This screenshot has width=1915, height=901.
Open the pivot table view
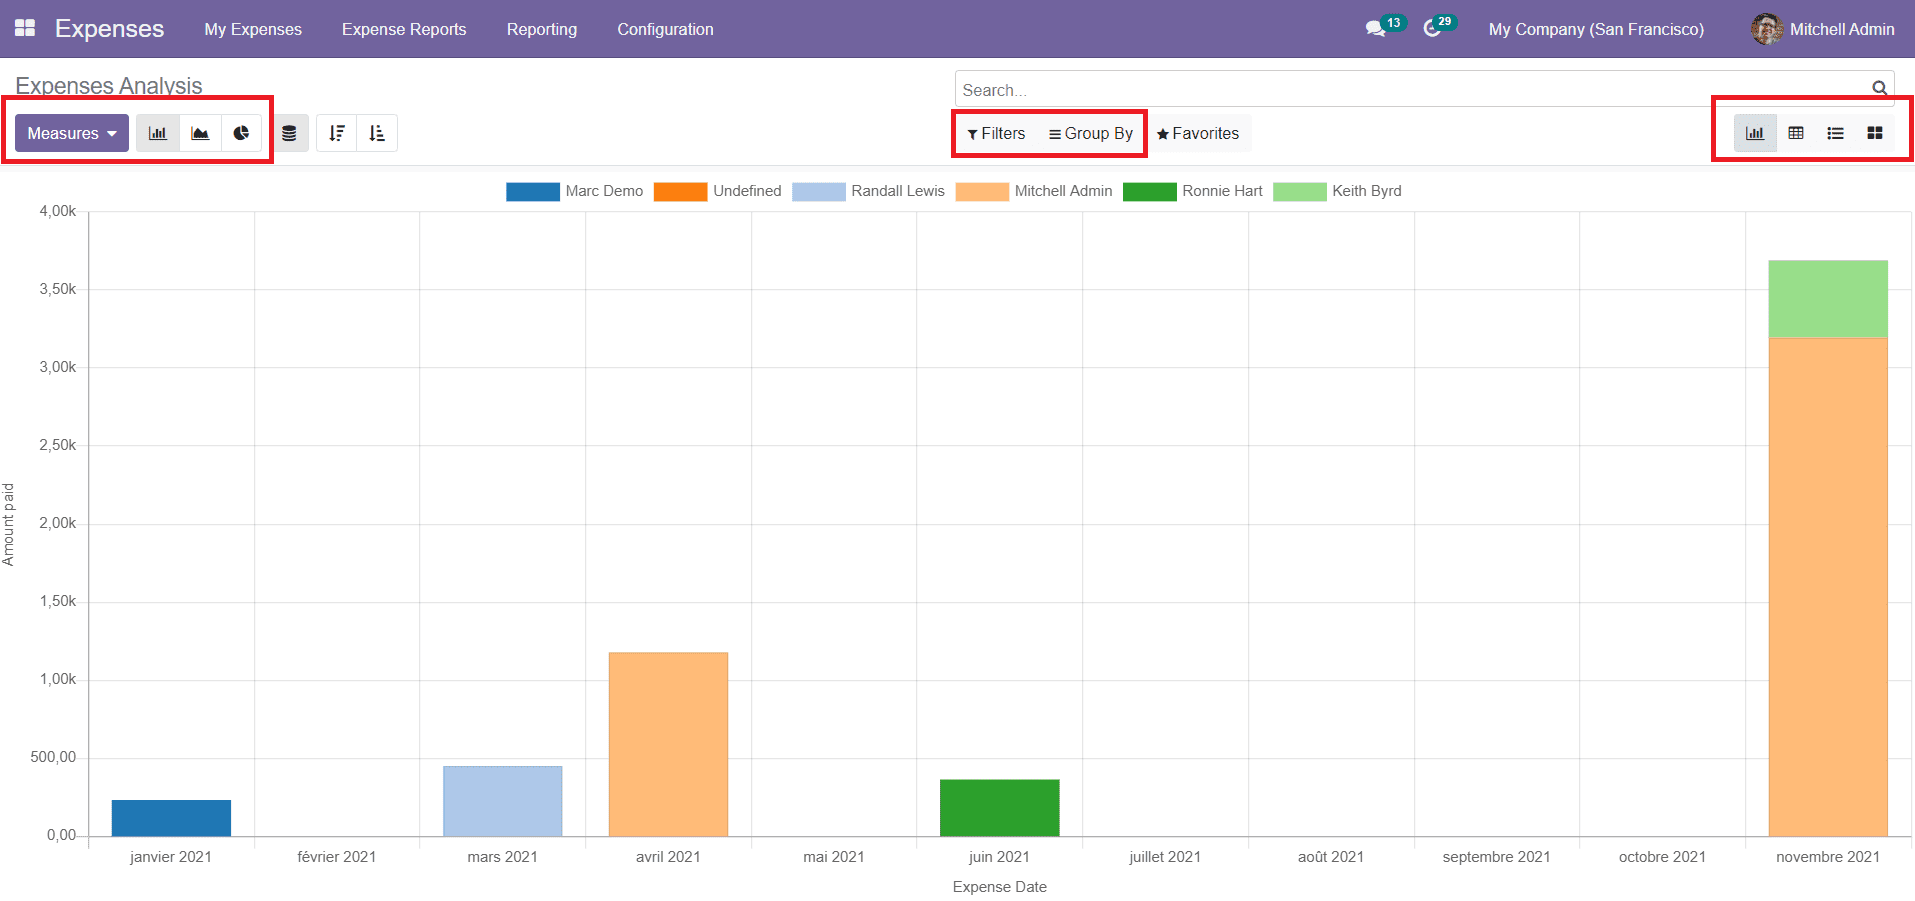(1795, 132)
